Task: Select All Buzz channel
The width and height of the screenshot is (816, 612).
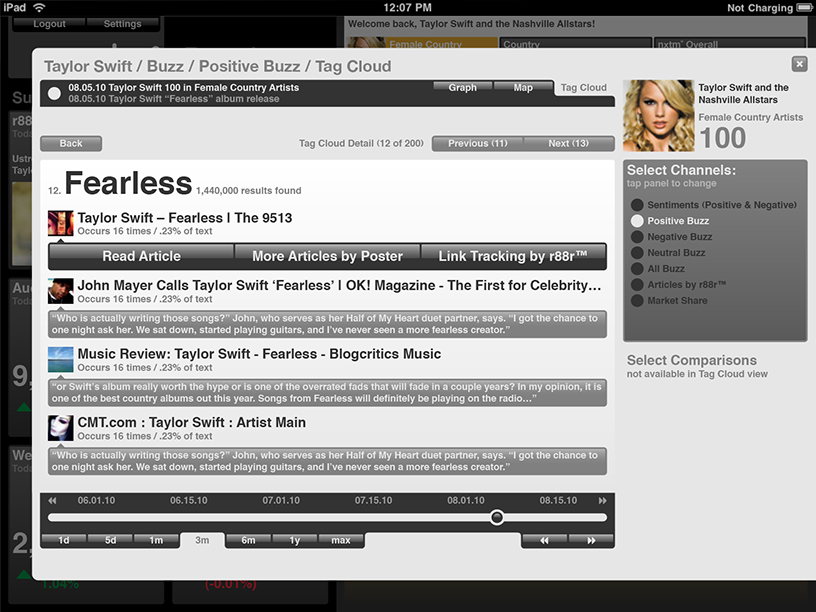Action: [658, 269]
